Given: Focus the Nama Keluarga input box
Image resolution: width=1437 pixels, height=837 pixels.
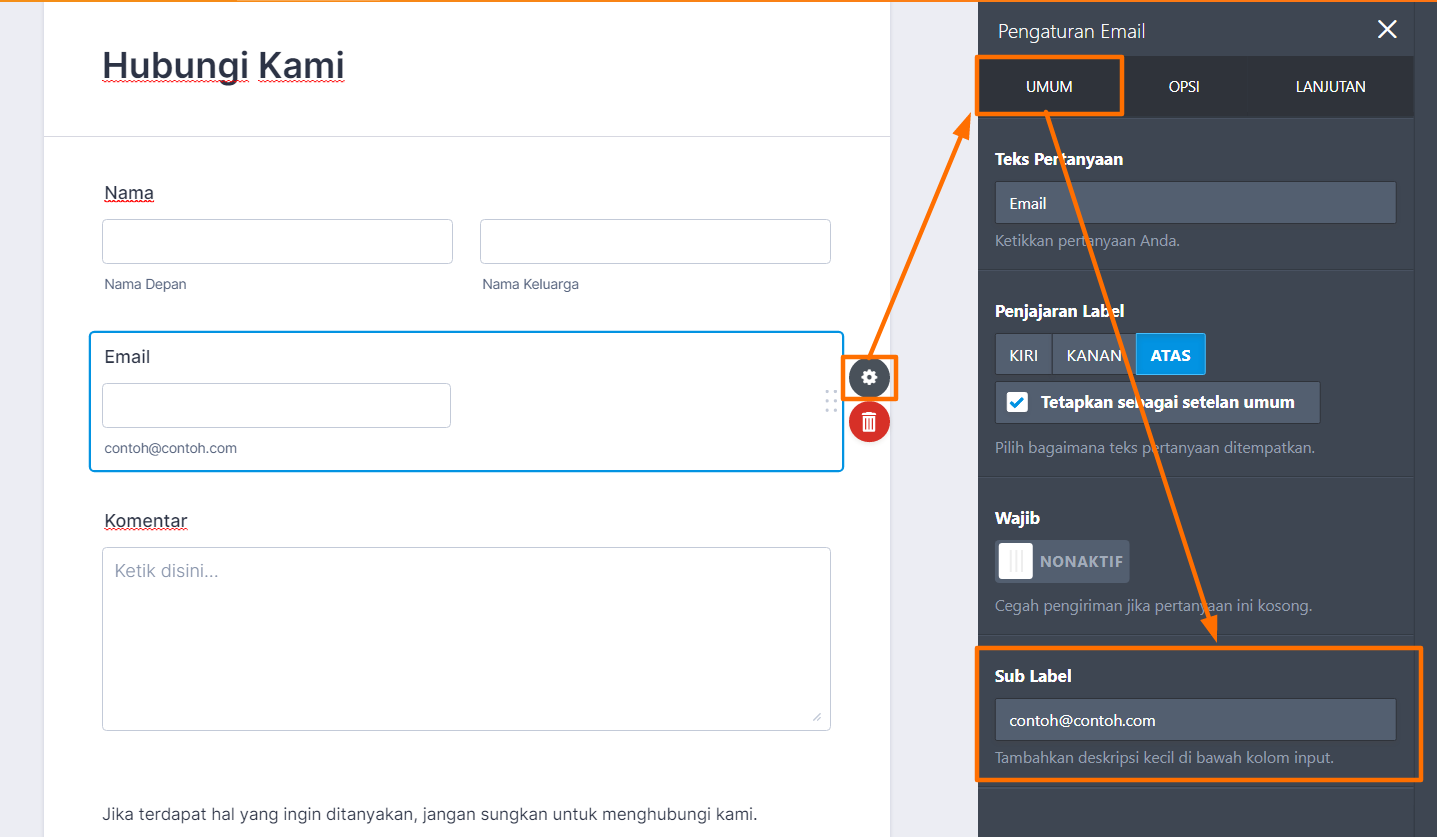Looking at the screenshot, I should [x=655, y=242].
